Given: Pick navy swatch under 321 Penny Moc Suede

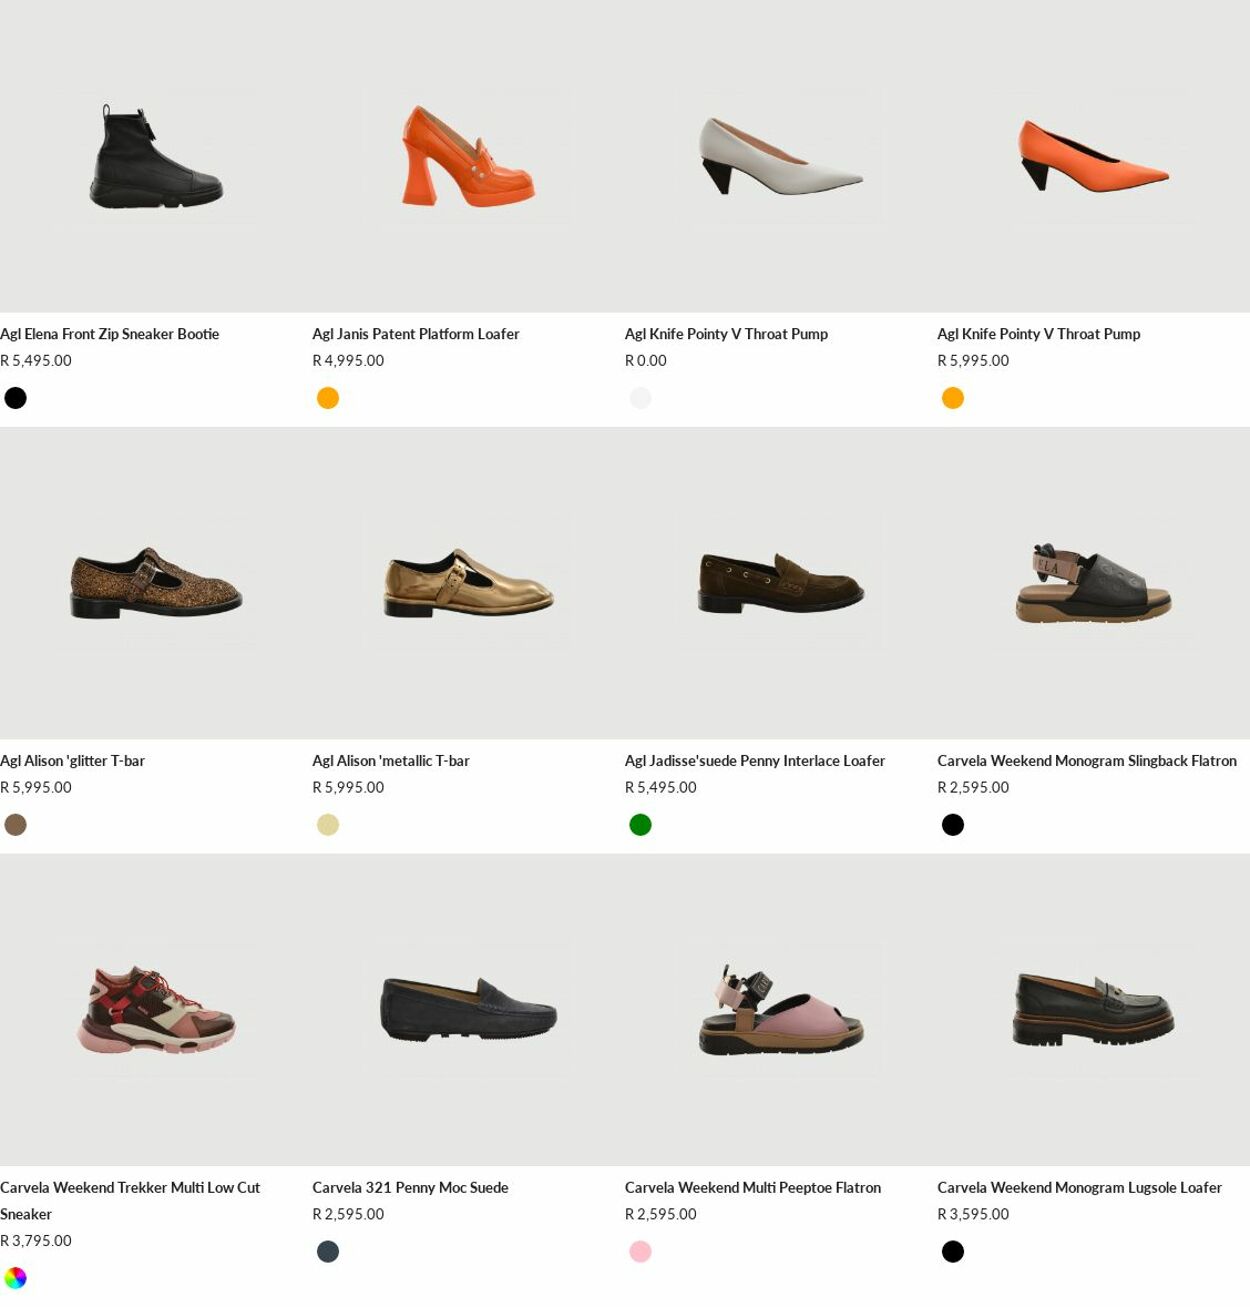Looking at the screenshot, I should coord(328,1252).
